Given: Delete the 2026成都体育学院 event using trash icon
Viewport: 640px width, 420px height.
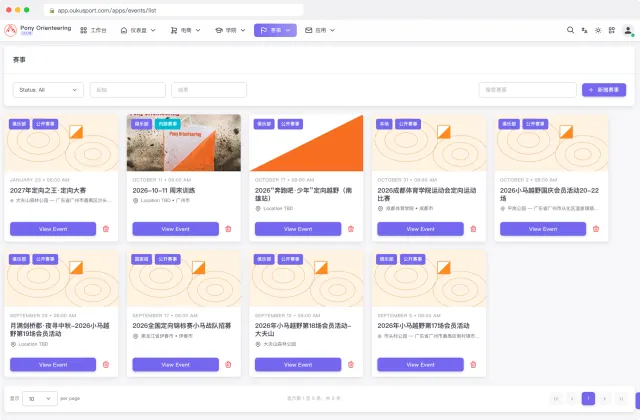Looking at the screenshot, I should click(x=473, y=229).
